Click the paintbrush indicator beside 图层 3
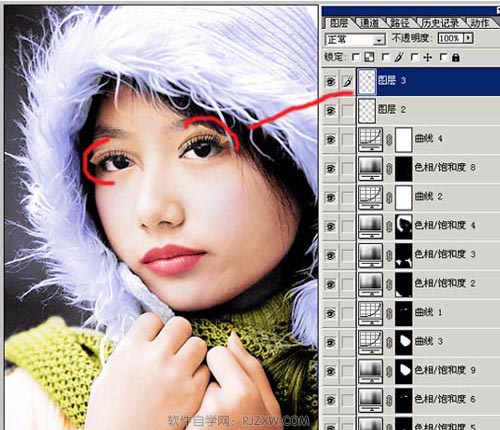This screenshot has height=430, width=500. [x=347, y=81]
